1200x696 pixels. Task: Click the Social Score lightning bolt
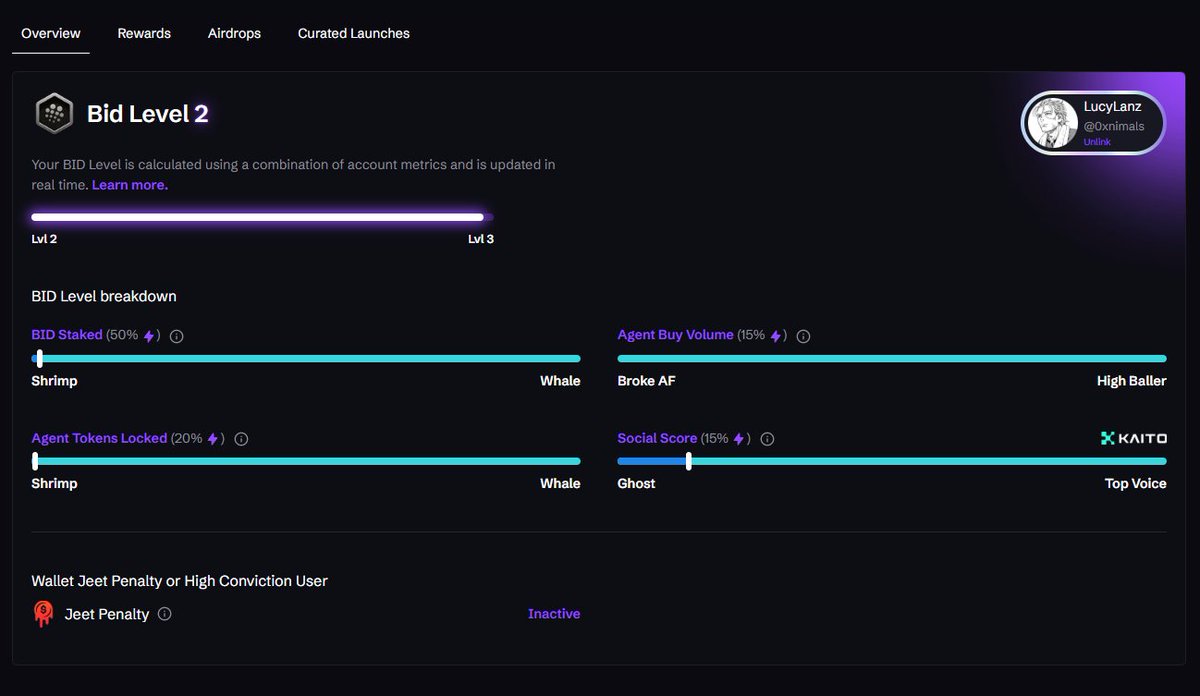point(739,439)
